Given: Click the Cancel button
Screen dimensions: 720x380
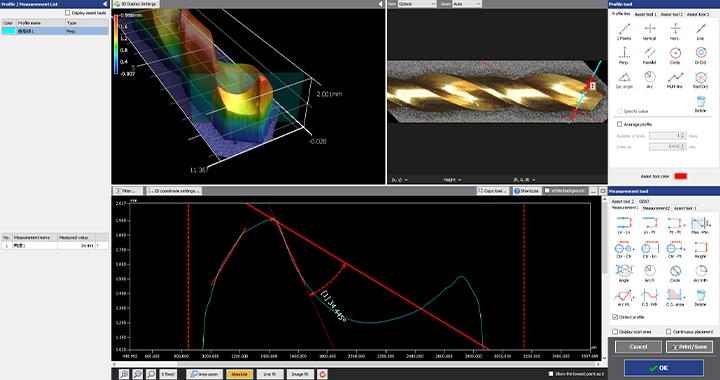Looking at the screenshot, I should tap(638, 347).
